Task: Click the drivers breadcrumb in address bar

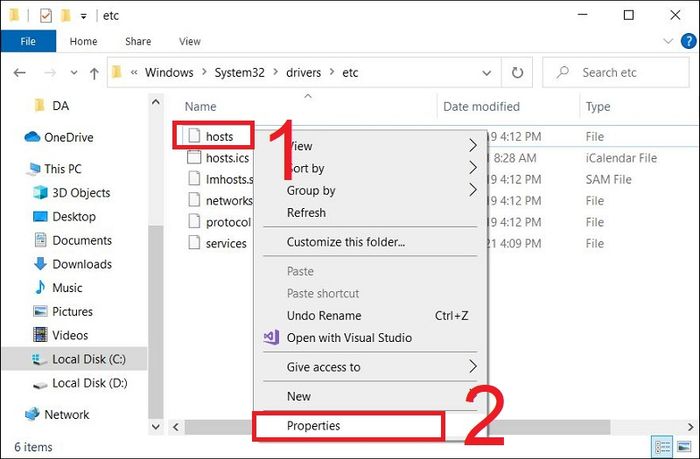Action: click(304, 72)
